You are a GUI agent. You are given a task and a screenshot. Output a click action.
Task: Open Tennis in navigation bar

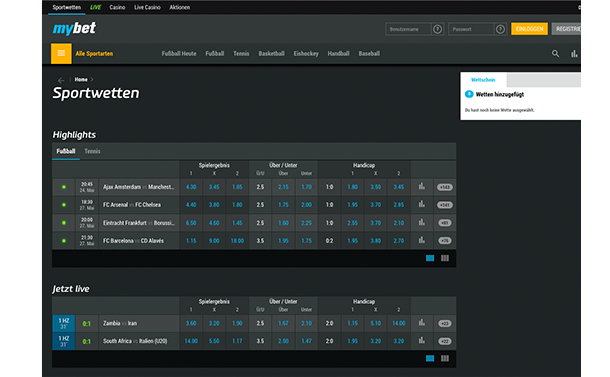pos(241,54)
